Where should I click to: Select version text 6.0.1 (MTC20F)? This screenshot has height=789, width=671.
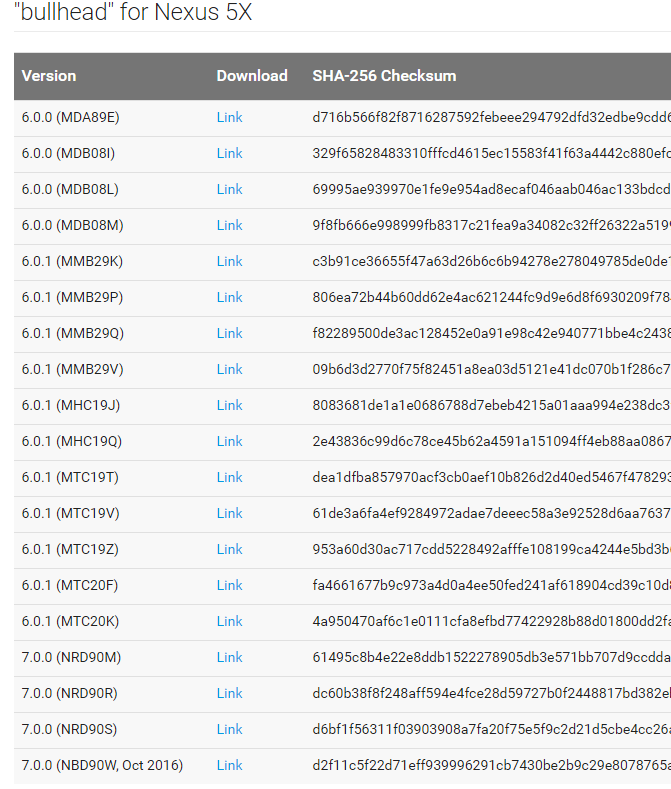(70, 585)
